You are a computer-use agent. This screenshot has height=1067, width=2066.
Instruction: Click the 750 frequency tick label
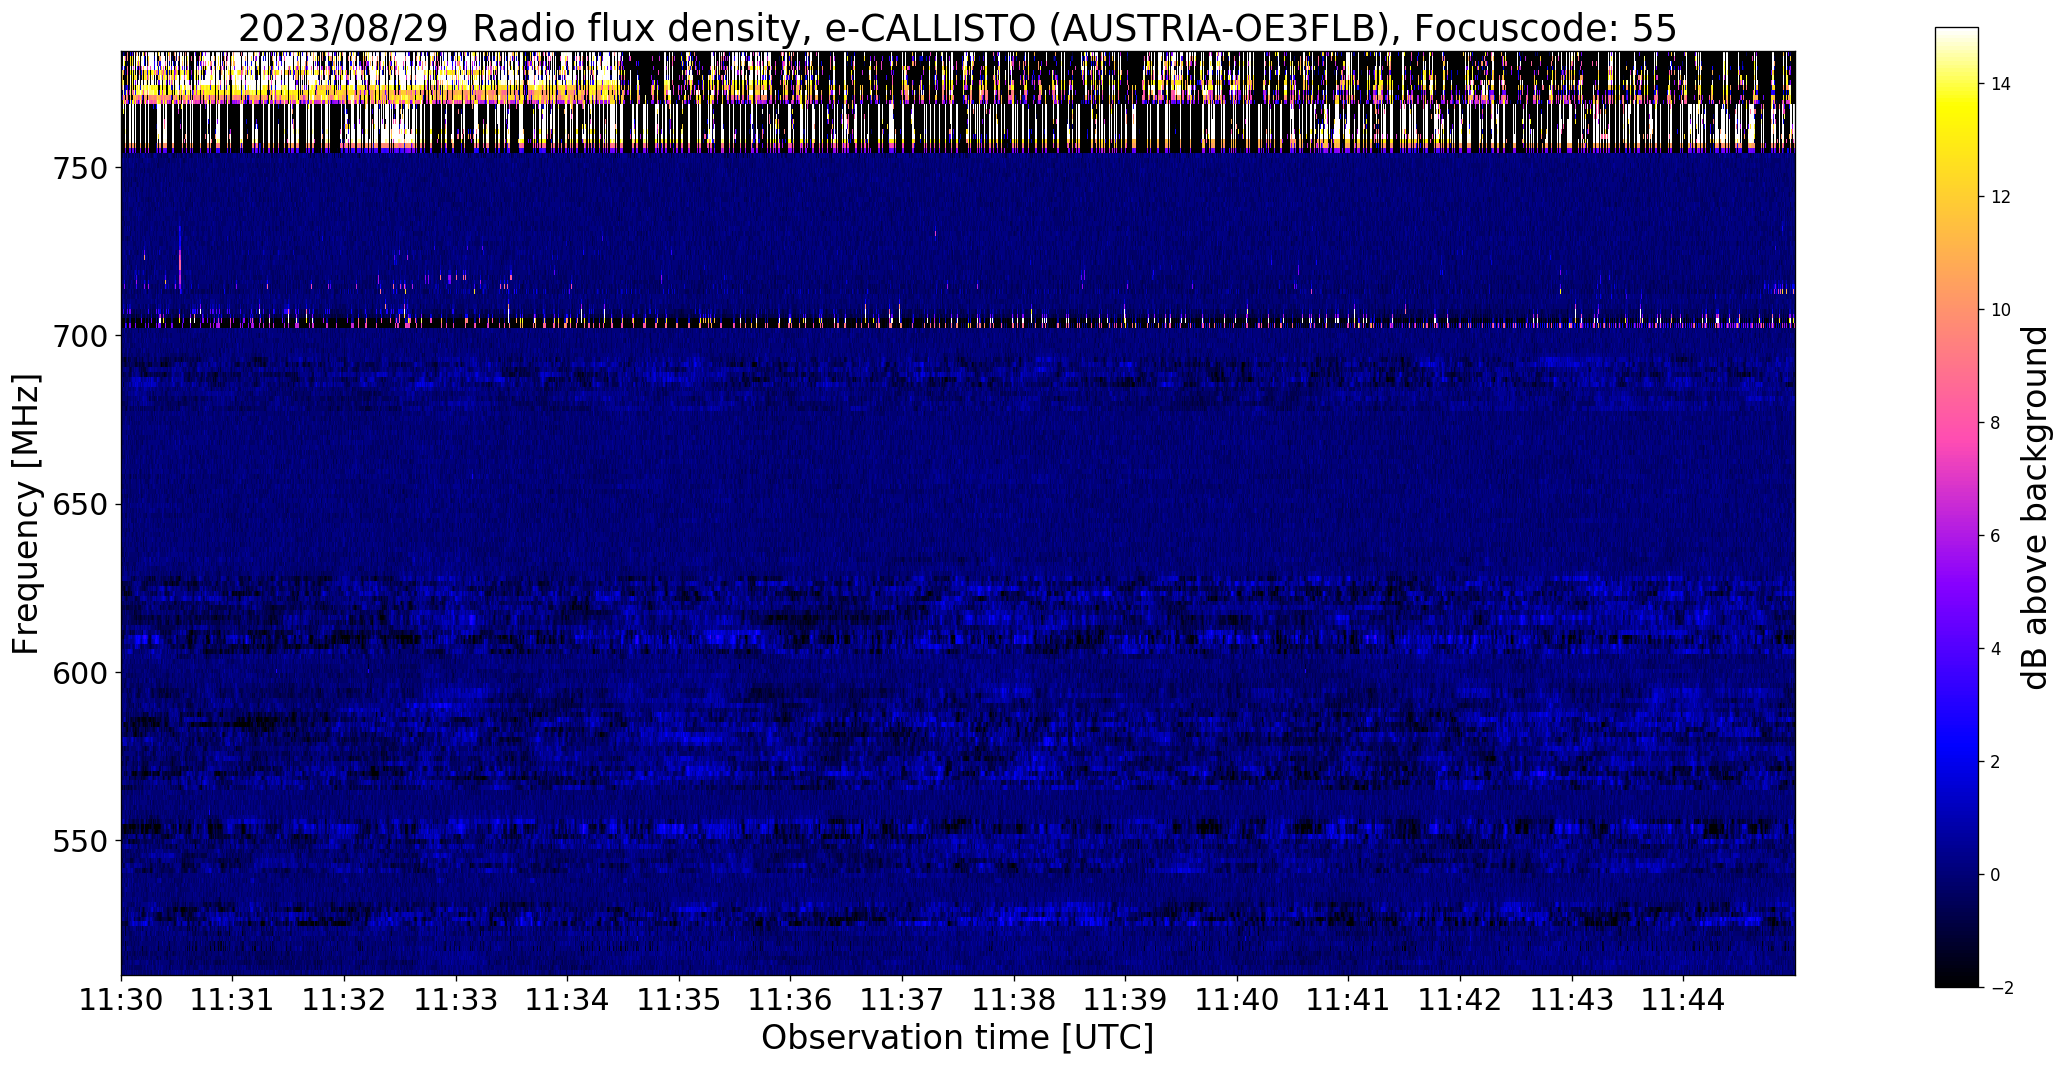coord(79,168)
